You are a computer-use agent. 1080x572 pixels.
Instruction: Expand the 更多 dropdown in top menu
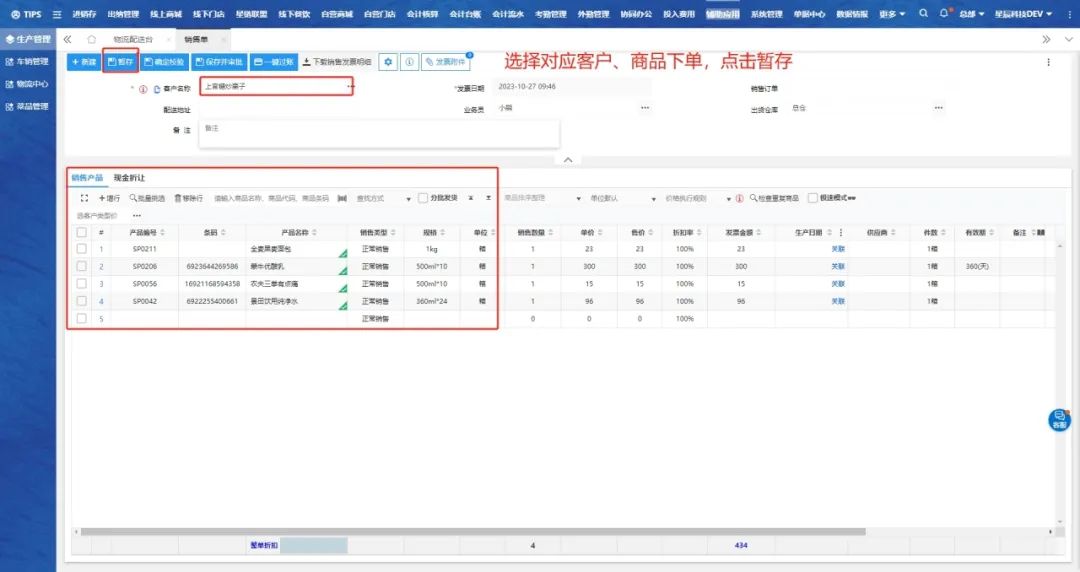click(892, 14)
